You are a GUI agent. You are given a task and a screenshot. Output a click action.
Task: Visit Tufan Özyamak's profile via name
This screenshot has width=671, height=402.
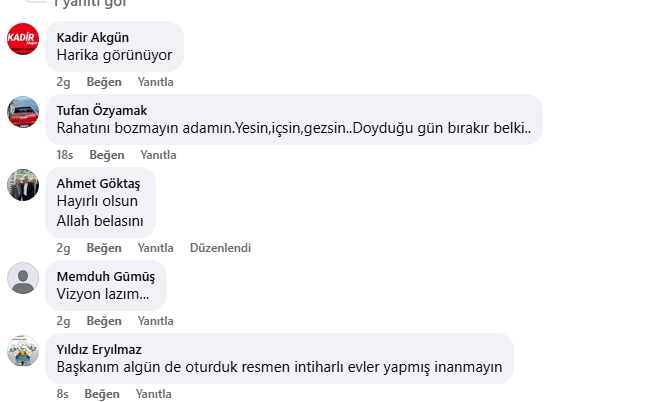pyautogui.click(x=102, y=111)
